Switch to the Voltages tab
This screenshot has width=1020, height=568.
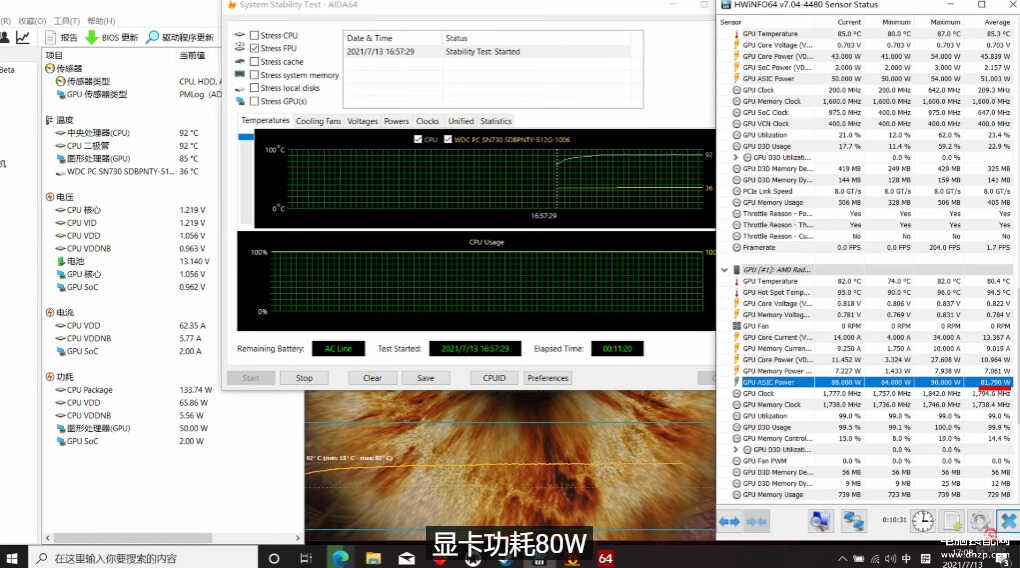click(362, 121)
